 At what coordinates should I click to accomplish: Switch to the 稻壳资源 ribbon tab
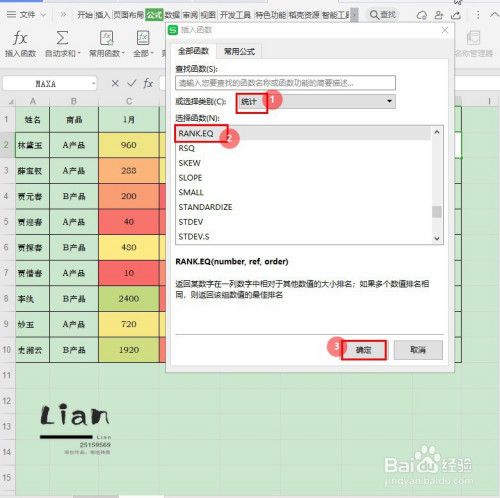[x=304, y=15]
